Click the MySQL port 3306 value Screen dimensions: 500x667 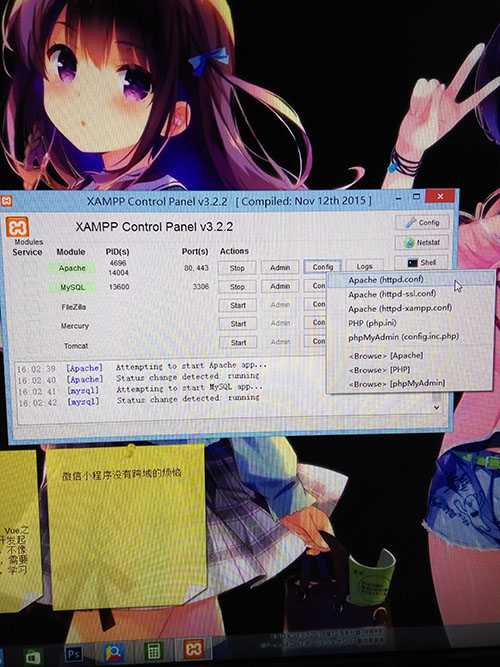pos(200,287)
